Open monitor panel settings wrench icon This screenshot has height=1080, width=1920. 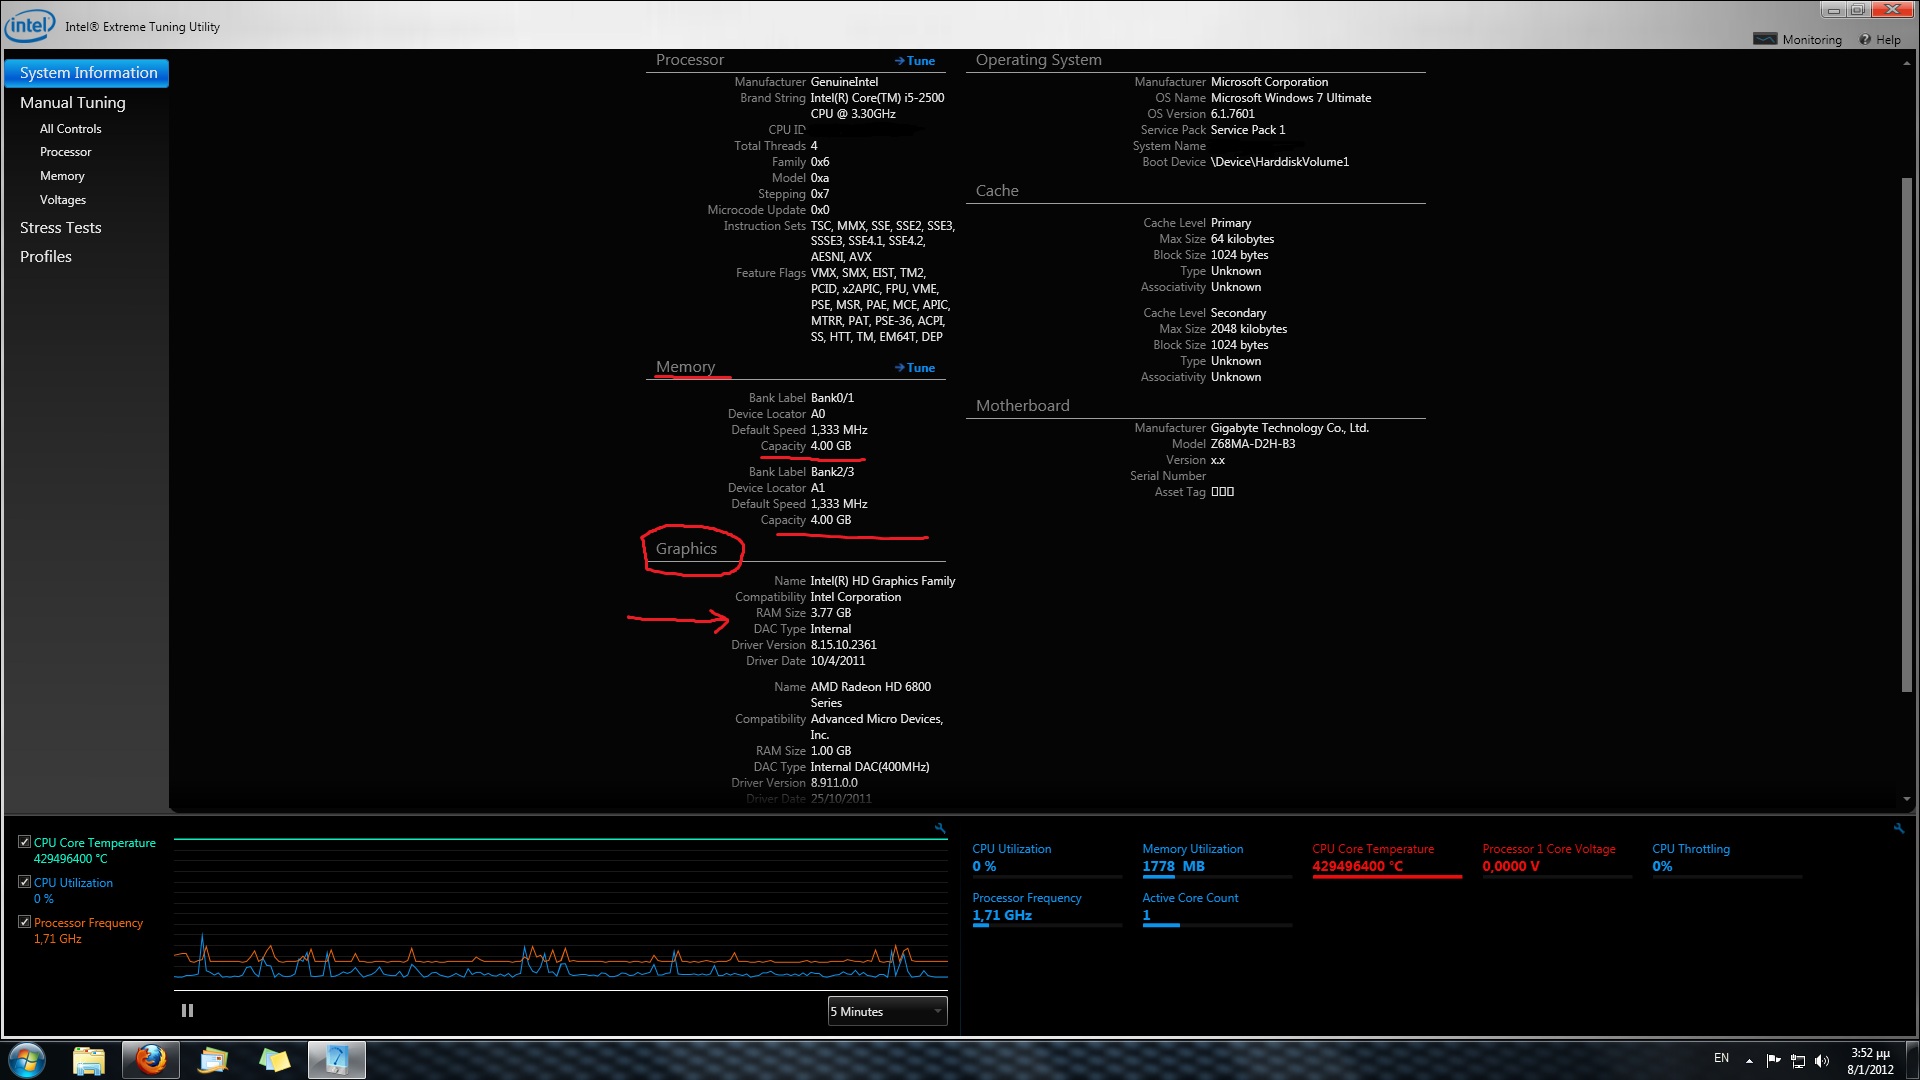pos(1899,828)
